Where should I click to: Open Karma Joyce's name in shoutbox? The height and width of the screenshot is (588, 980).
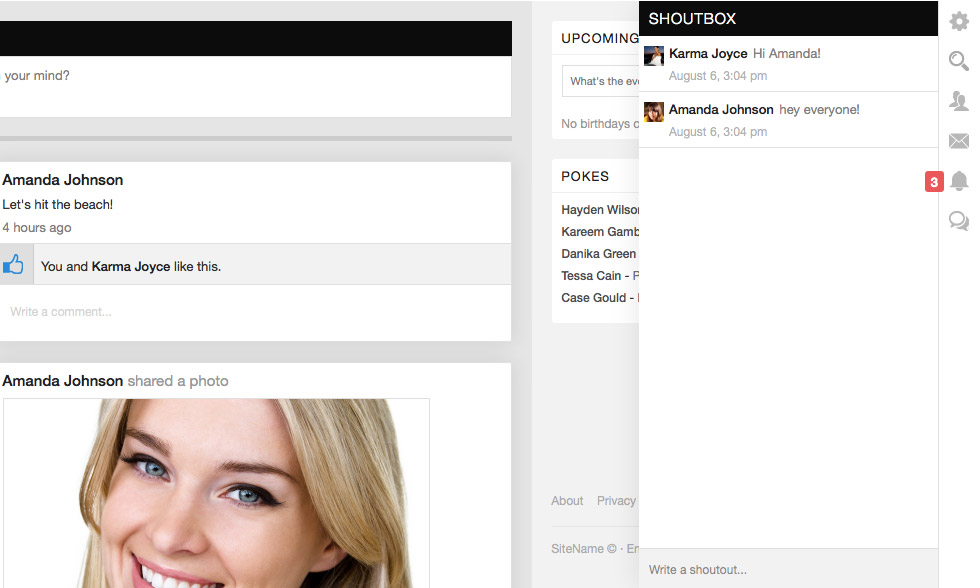(708, 54)
